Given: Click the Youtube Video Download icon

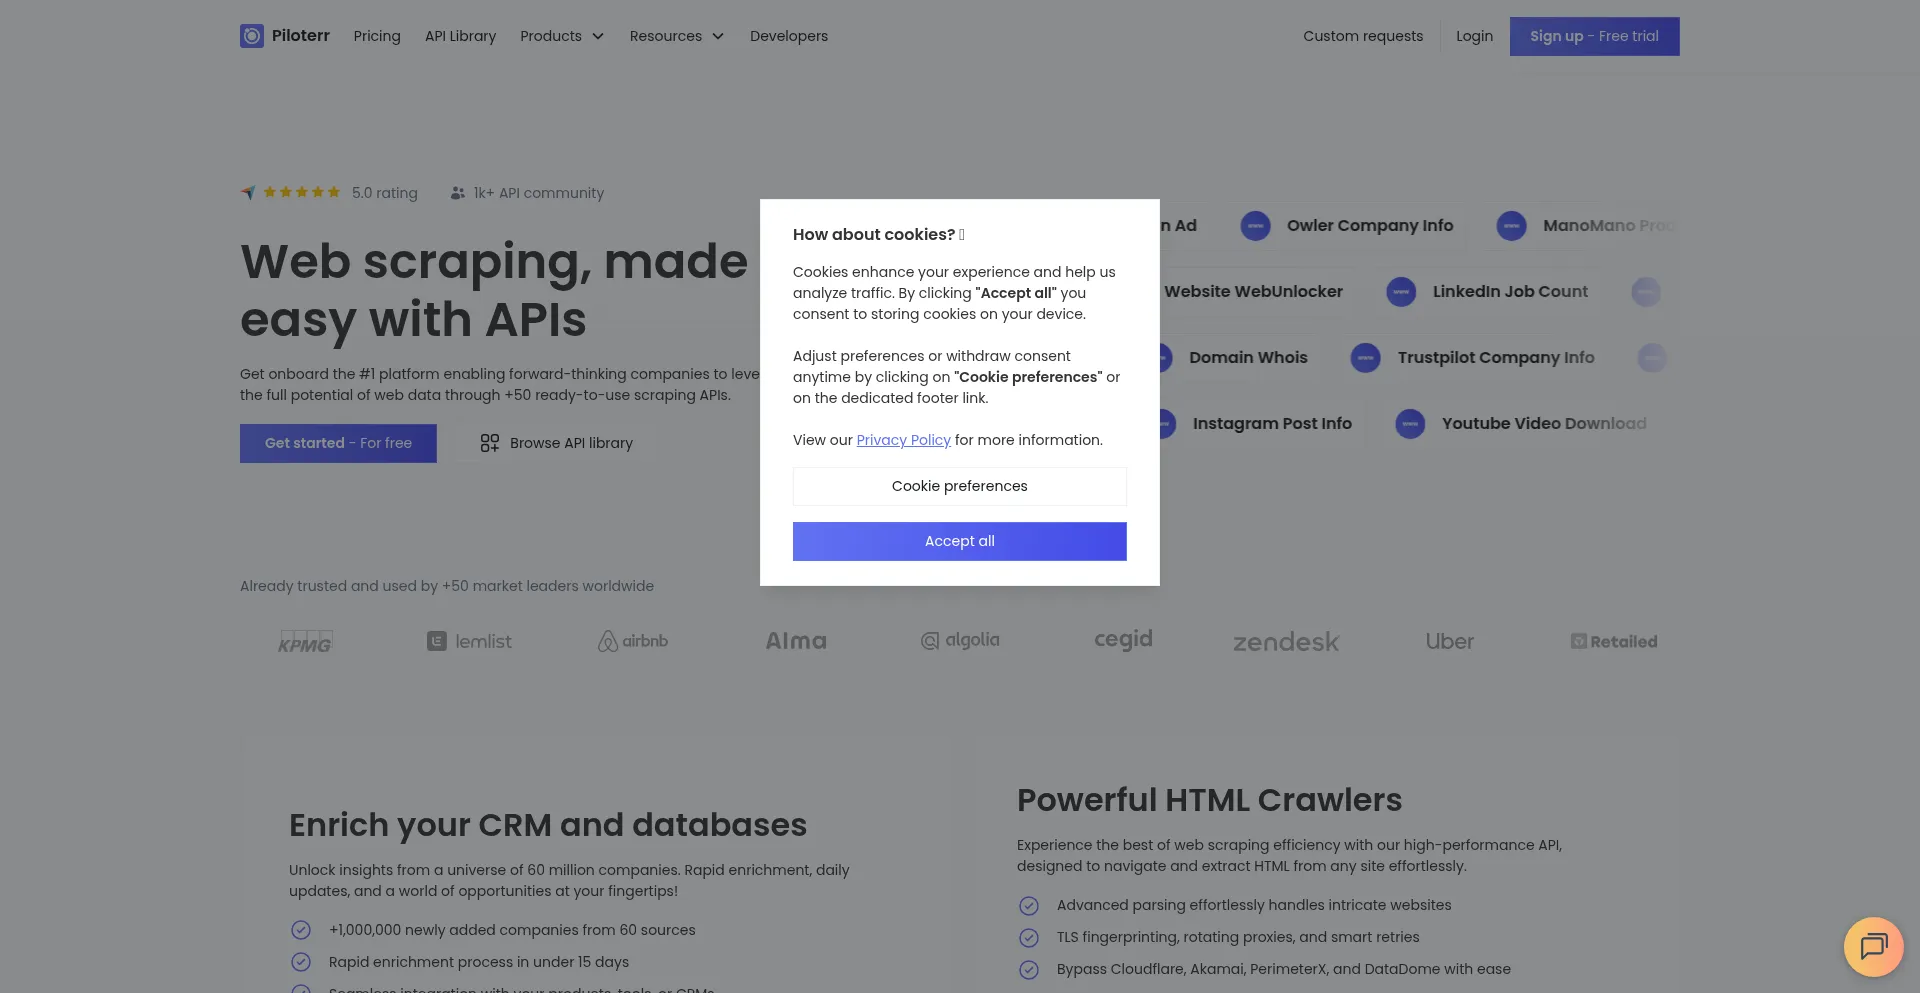Looking at the screenshot, I should coord(1410,424).
